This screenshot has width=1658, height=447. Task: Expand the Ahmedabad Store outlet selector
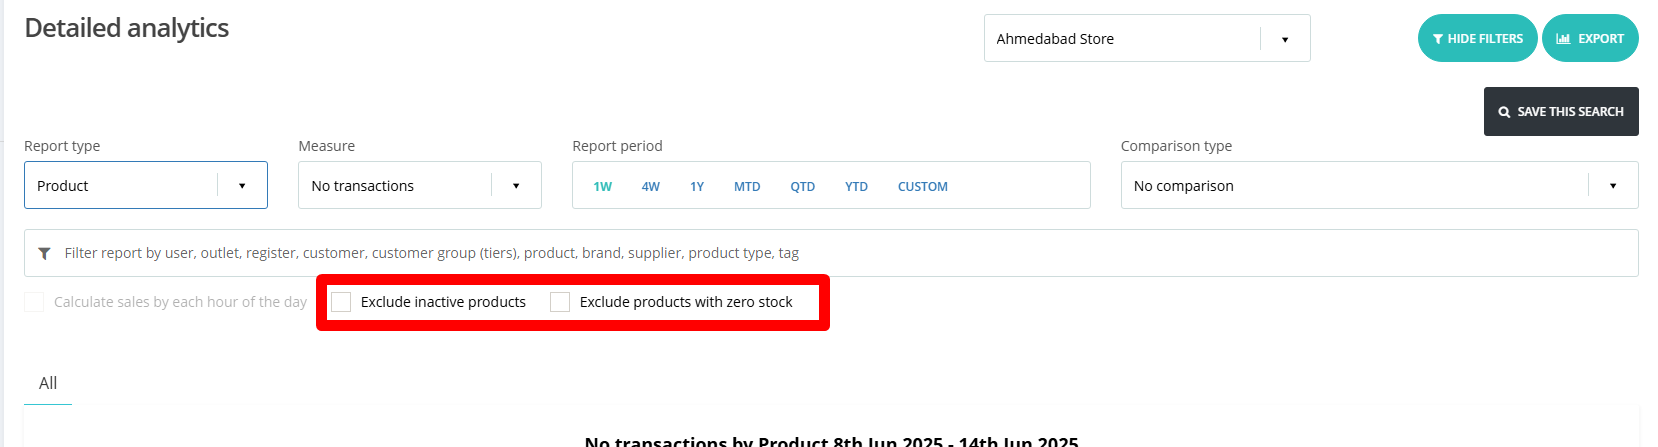1147,38
